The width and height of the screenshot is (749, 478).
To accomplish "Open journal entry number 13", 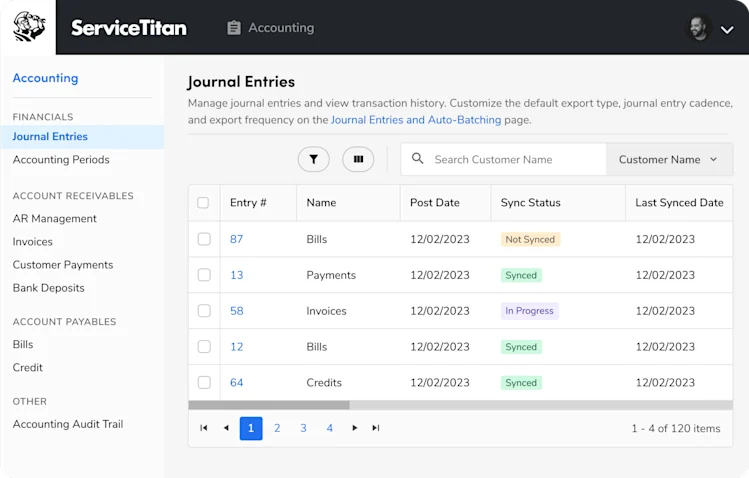I will coord(236,275).
